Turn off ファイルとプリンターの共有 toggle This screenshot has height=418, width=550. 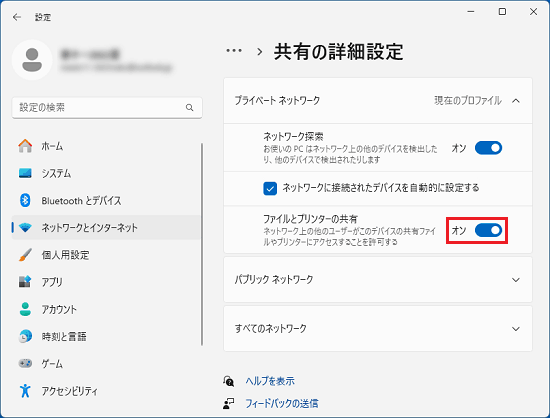(x=488, y=230)
